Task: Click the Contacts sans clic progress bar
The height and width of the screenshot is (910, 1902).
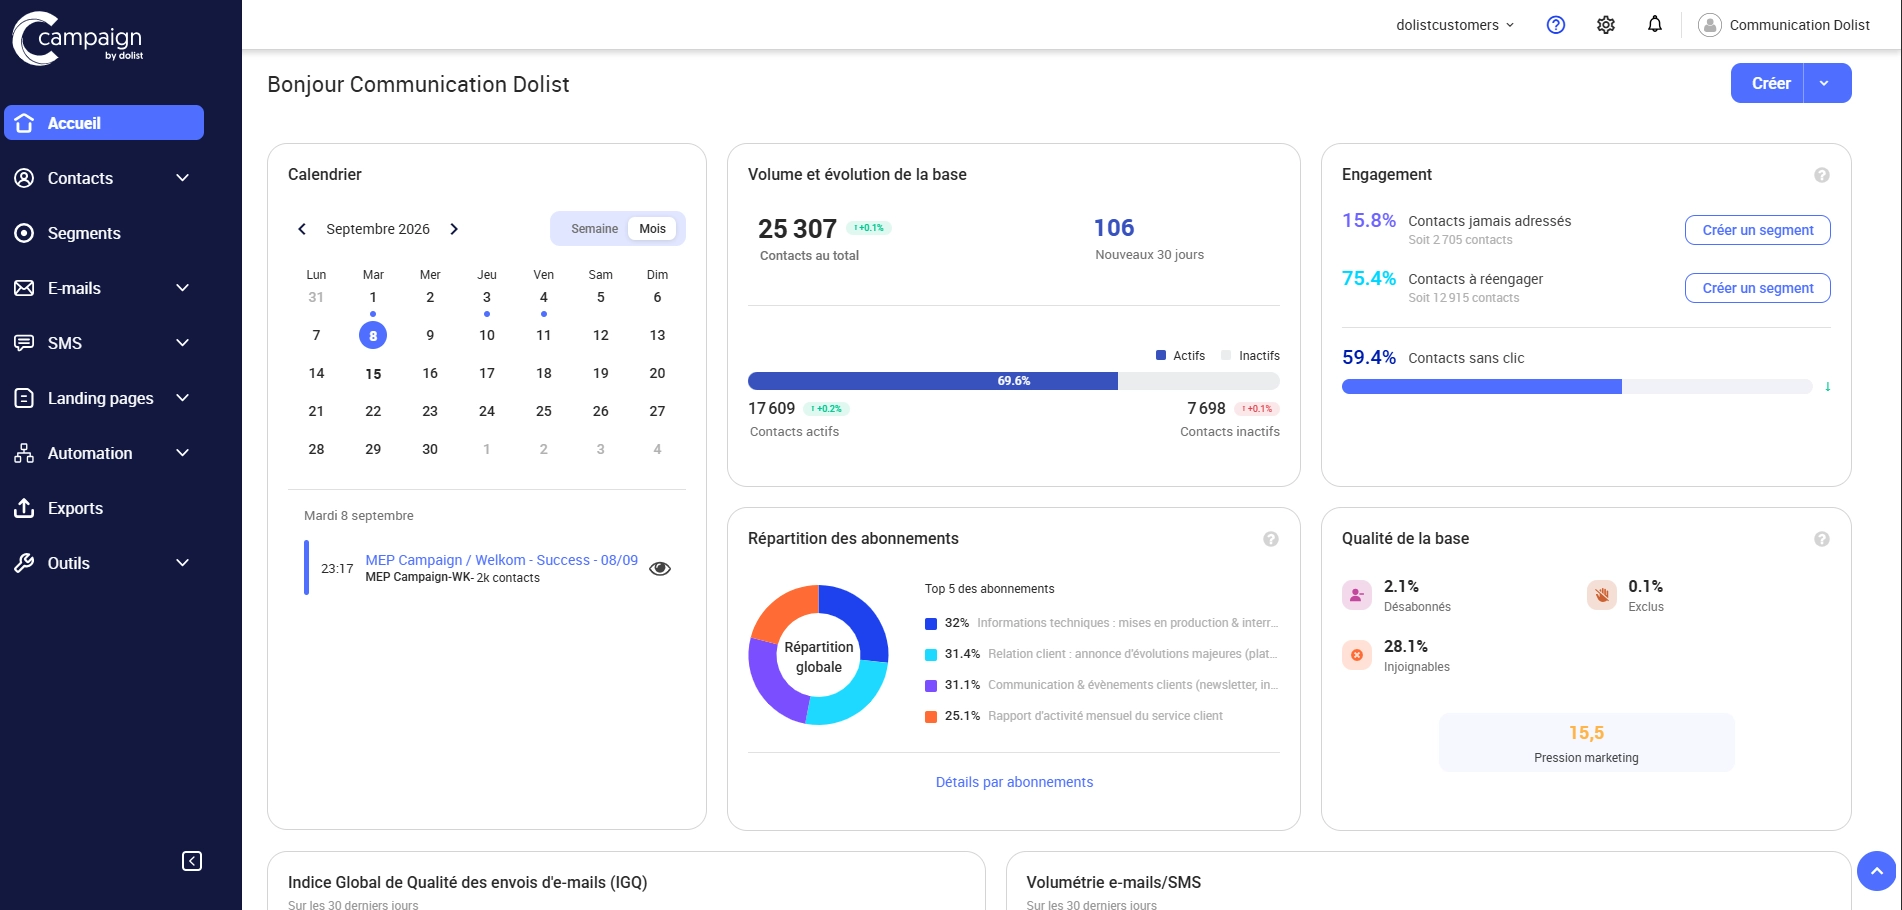Action: (x=1577, y=387)
